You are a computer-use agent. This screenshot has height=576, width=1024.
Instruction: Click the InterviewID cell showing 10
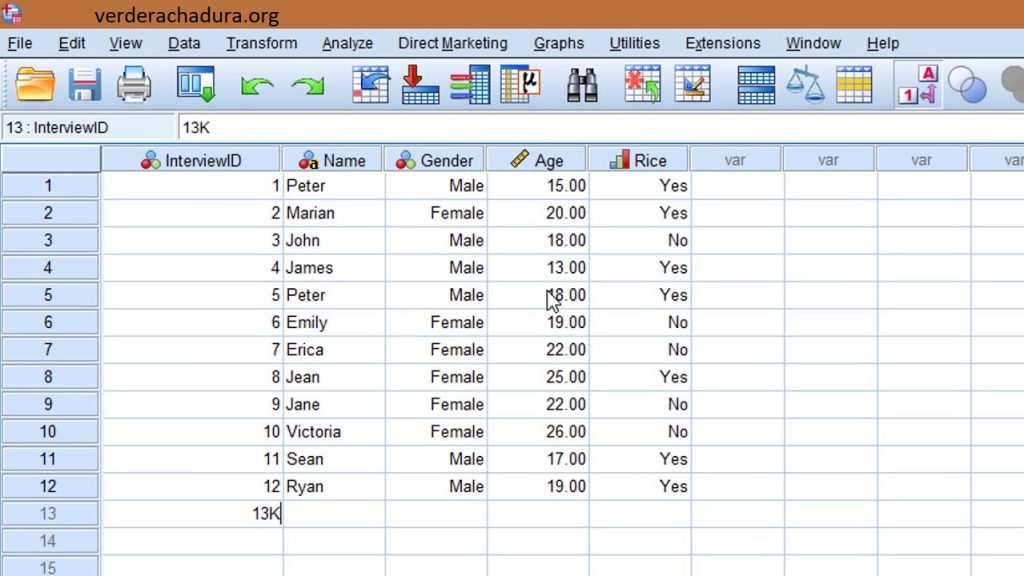click(x=192, y=432)
